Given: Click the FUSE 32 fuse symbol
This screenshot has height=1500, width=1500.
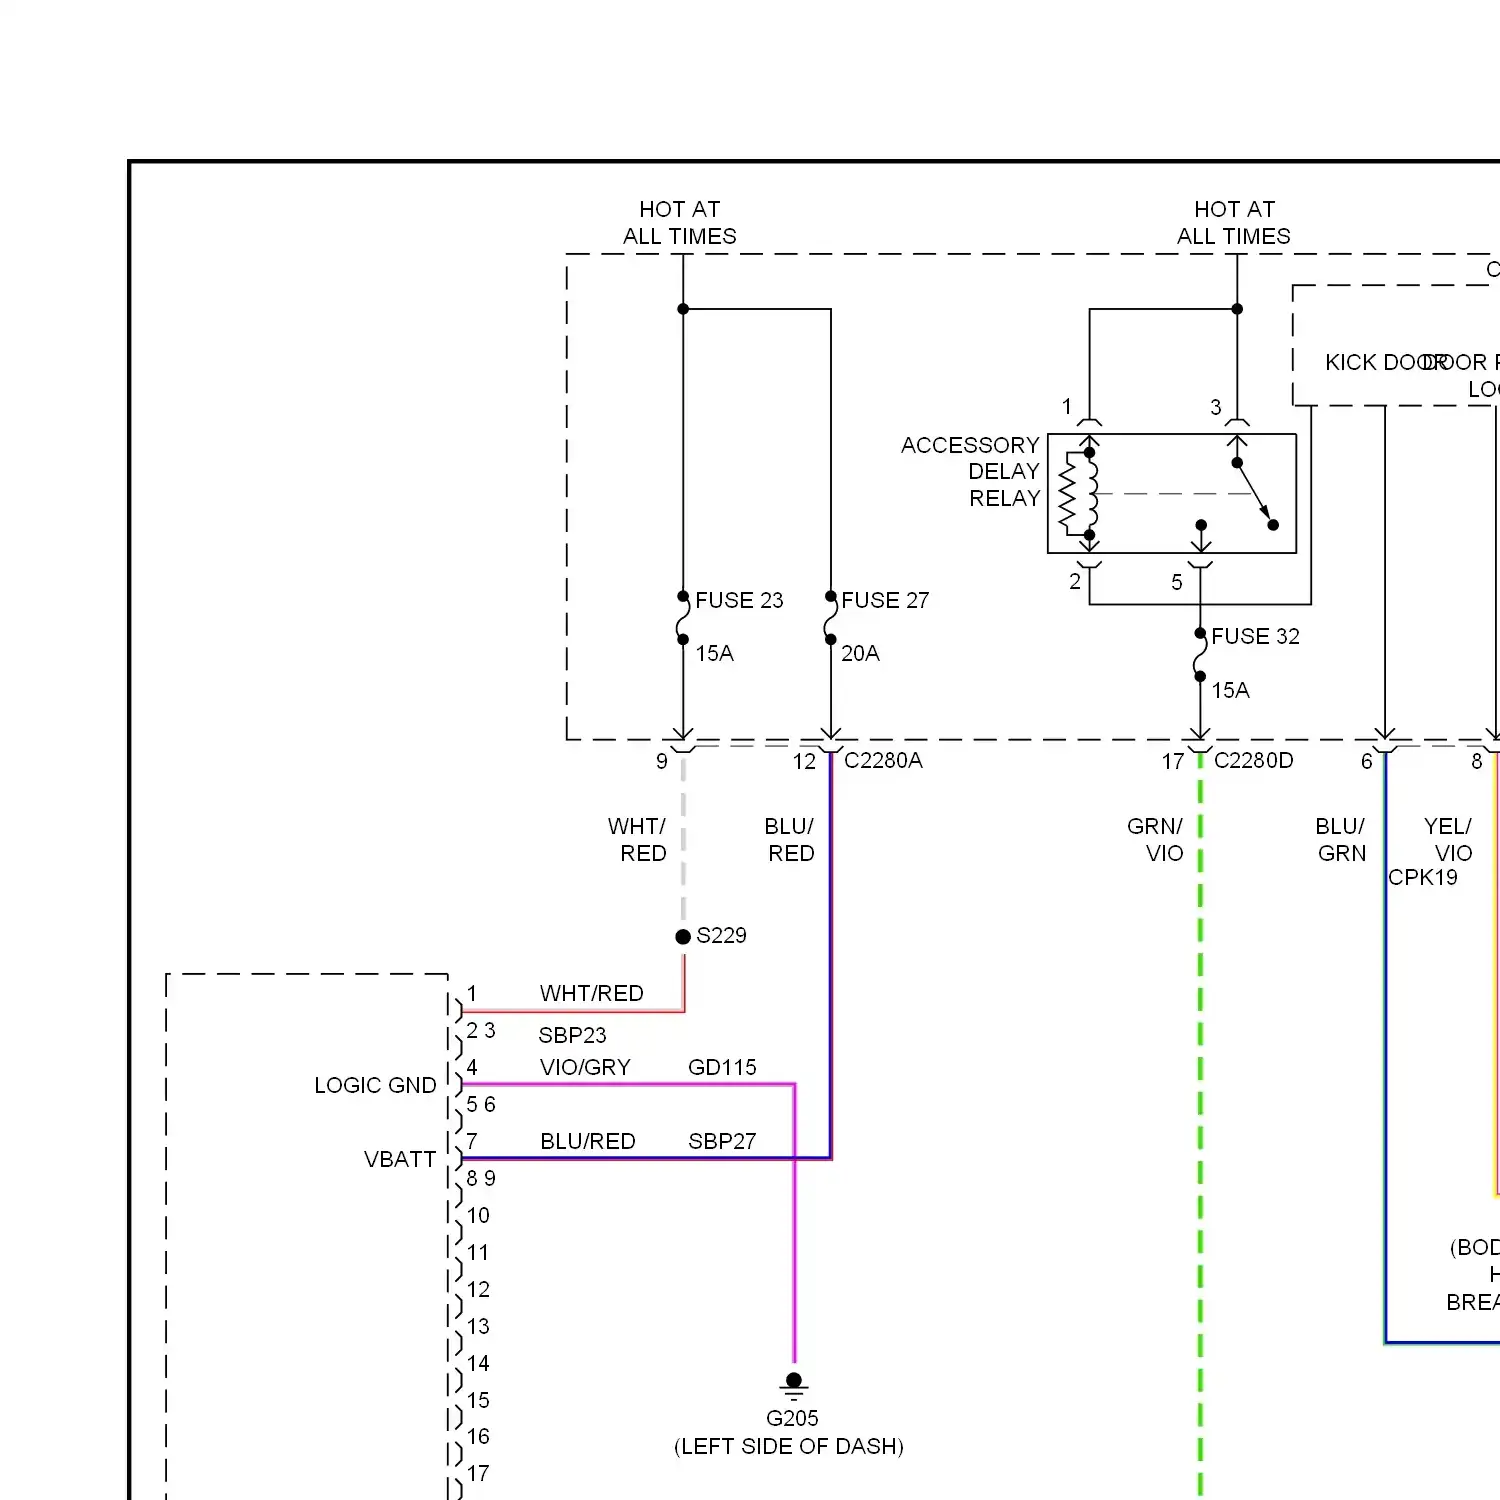Looking at the screenshot, I should tap(1200, 655).
